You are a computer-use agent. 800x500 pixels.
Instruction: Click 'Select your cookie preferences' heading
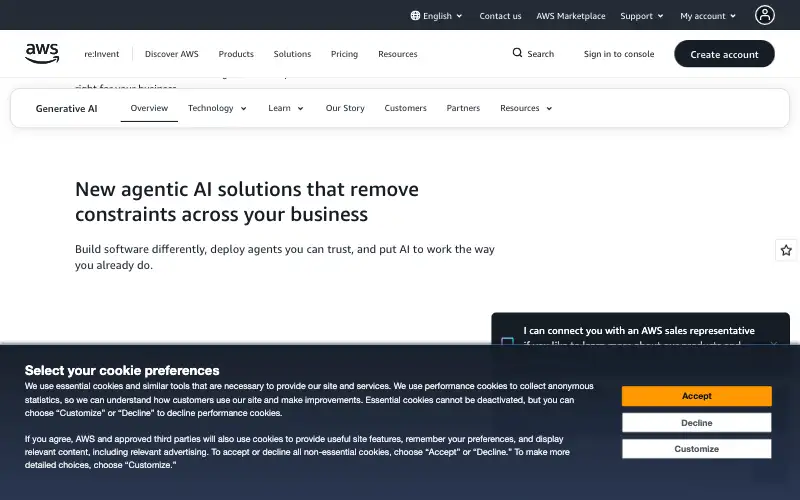pos(122,370)
